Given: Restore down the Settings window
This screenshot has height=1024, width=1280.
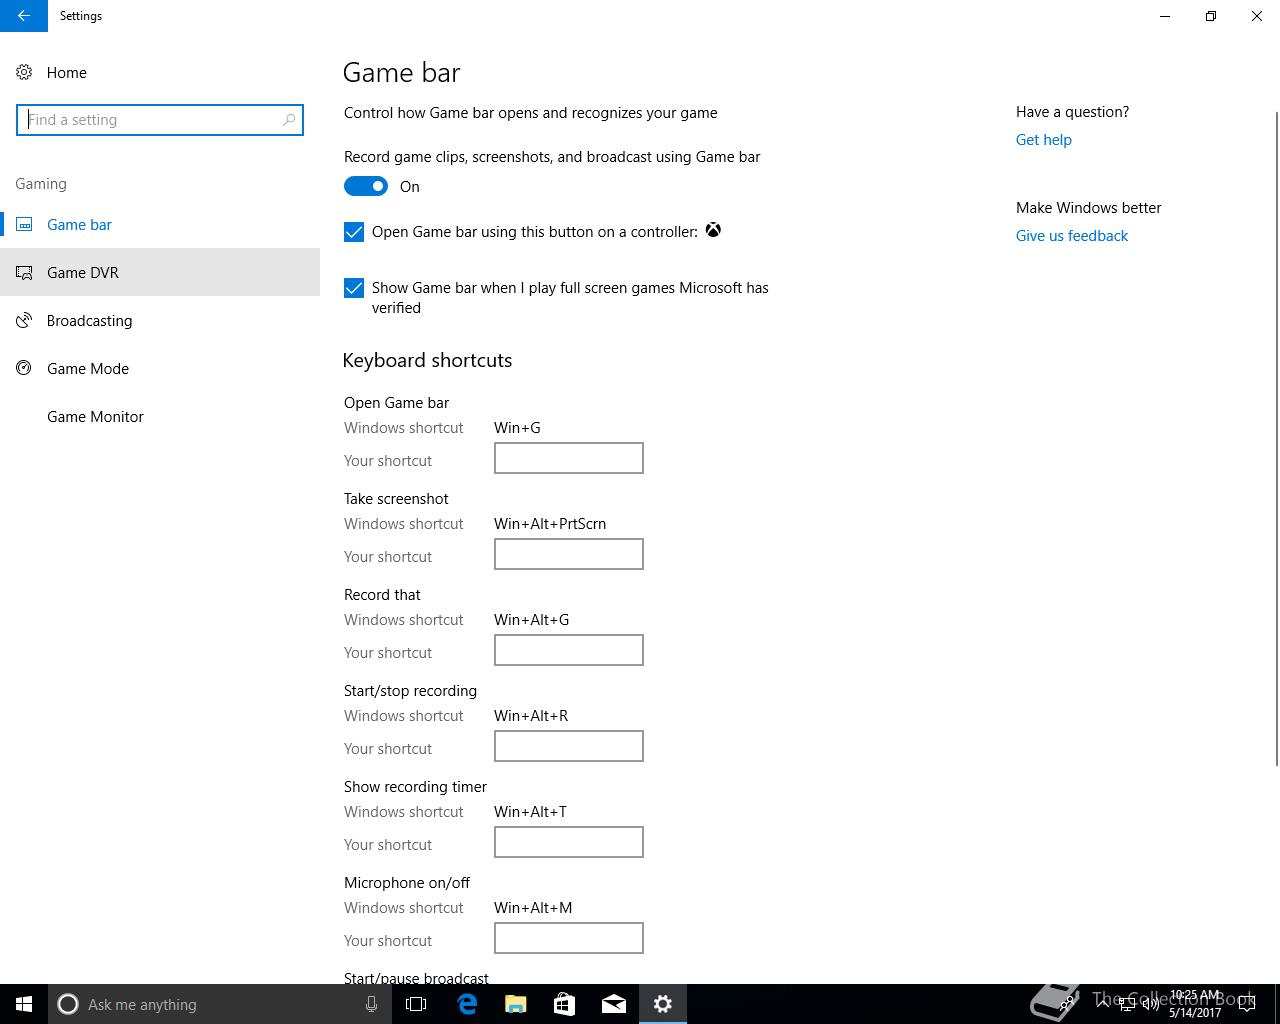Looking at the screenshot, I should pyautogui.click(x=1211, y=16).
